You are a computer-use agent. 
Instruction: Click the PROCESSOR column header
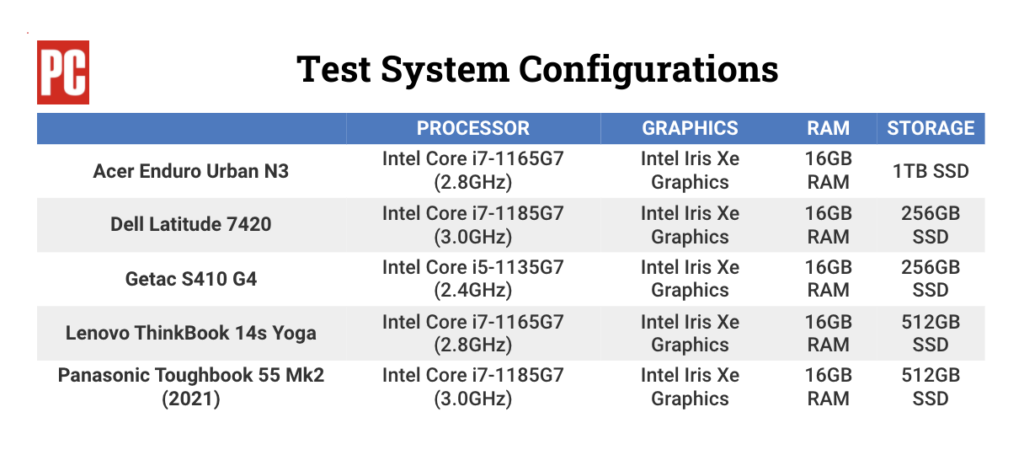click(473, 128)
